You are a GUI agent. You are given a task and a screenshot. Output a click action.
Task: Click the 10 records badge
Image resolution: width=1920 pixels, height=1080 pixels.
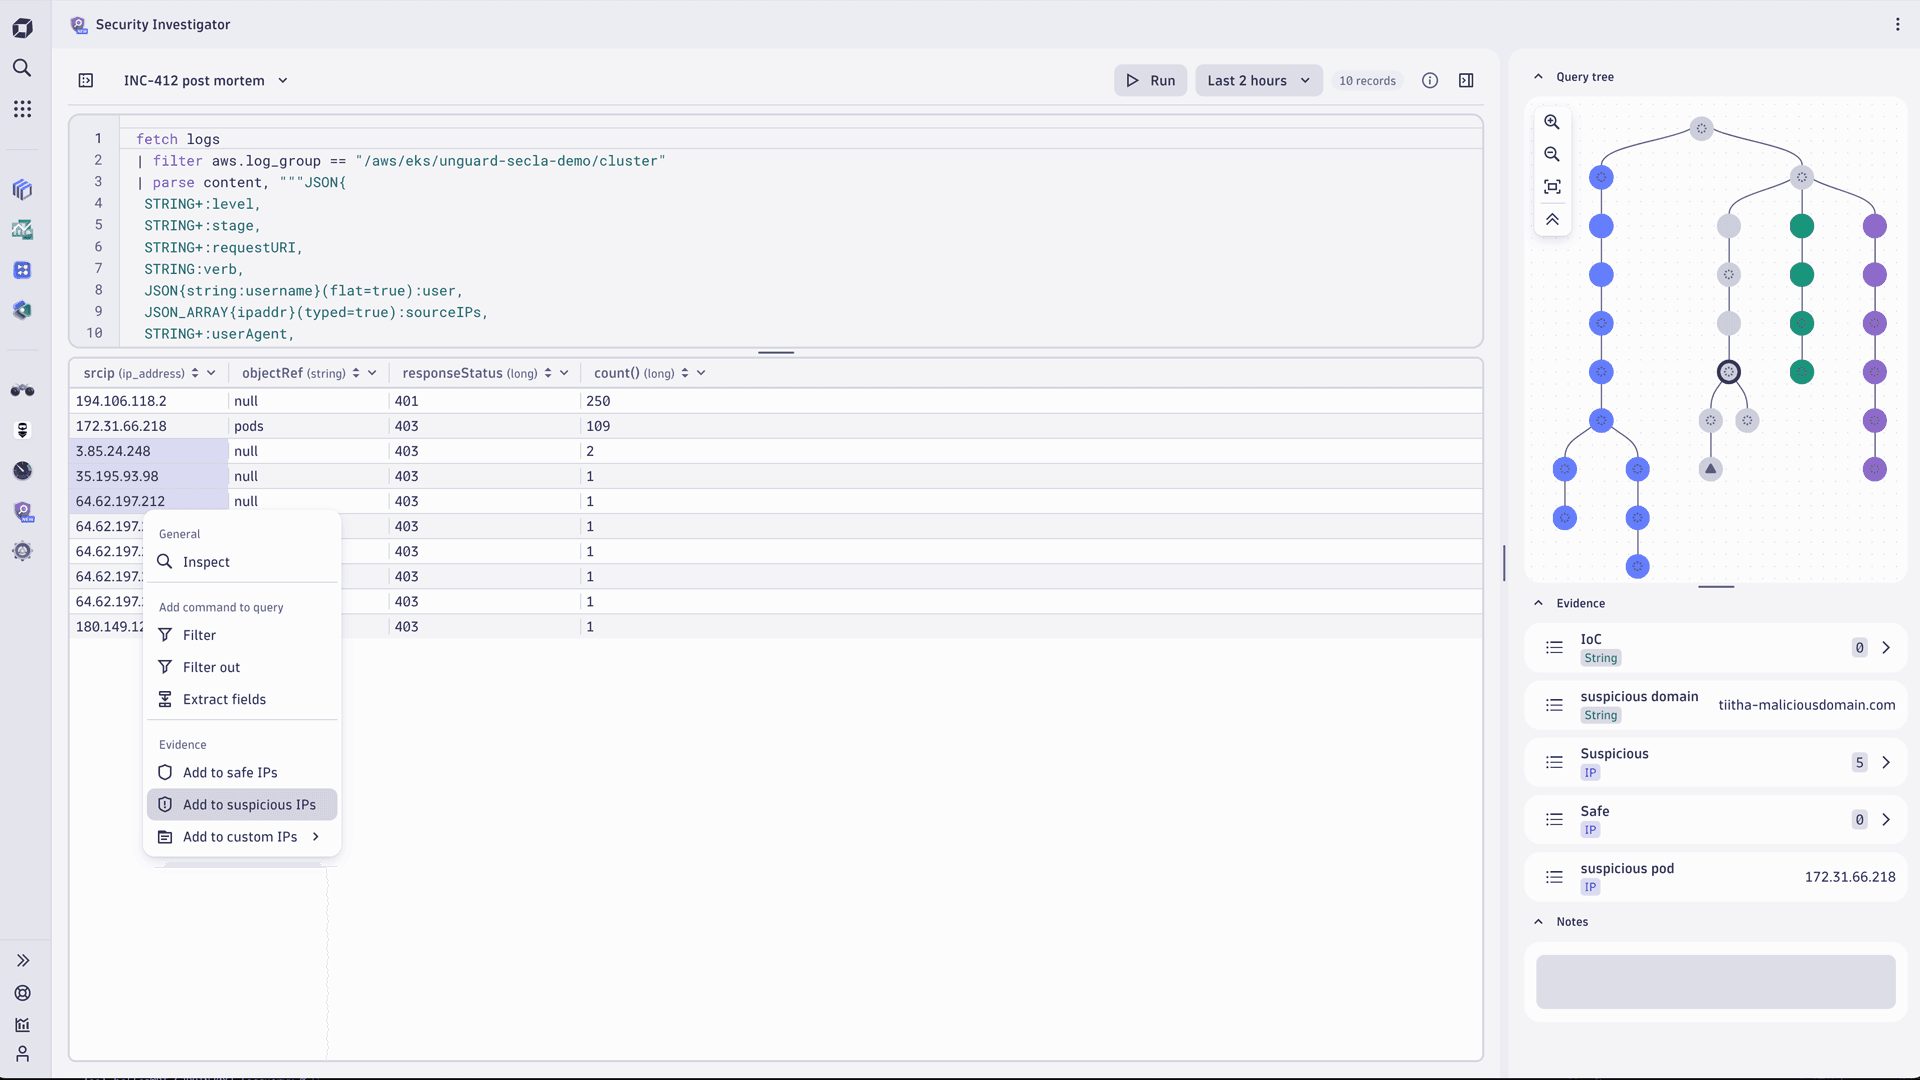click(x=1367, y=81)
